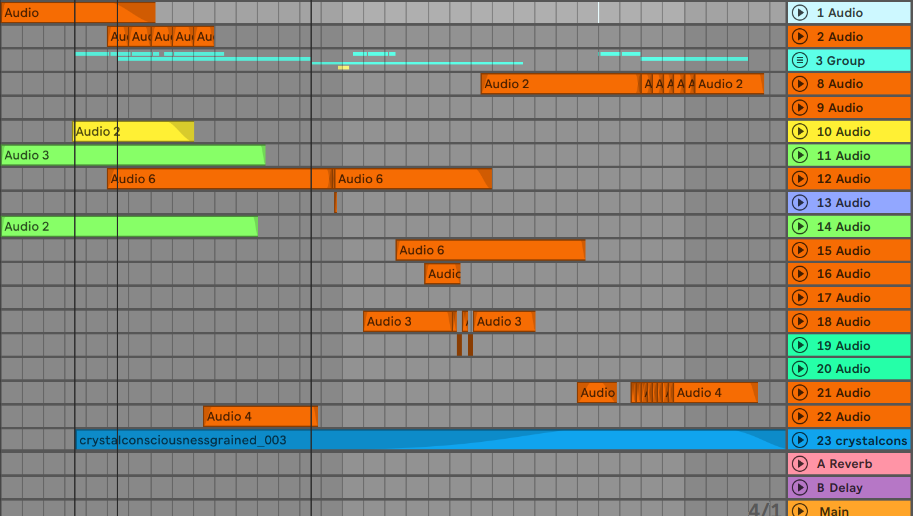Select the Main track header name
Screen dimensions: 913x516
pos(834,511)
